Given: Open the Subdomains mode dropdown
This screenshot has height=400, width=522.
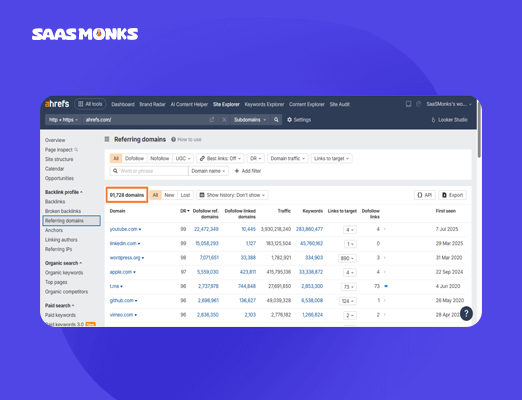Looking at the screenshot, I should [250, 120].
